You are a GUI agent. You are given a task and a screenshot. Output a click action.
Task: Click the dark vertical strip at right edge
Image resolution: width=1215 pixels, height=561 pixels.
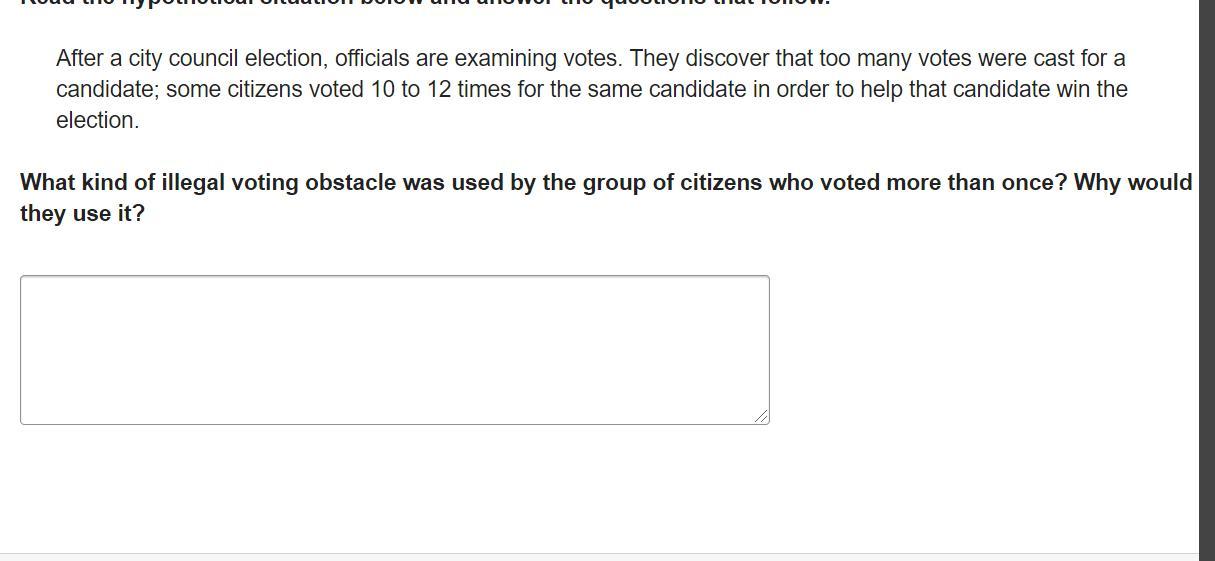coord(1207,280)
